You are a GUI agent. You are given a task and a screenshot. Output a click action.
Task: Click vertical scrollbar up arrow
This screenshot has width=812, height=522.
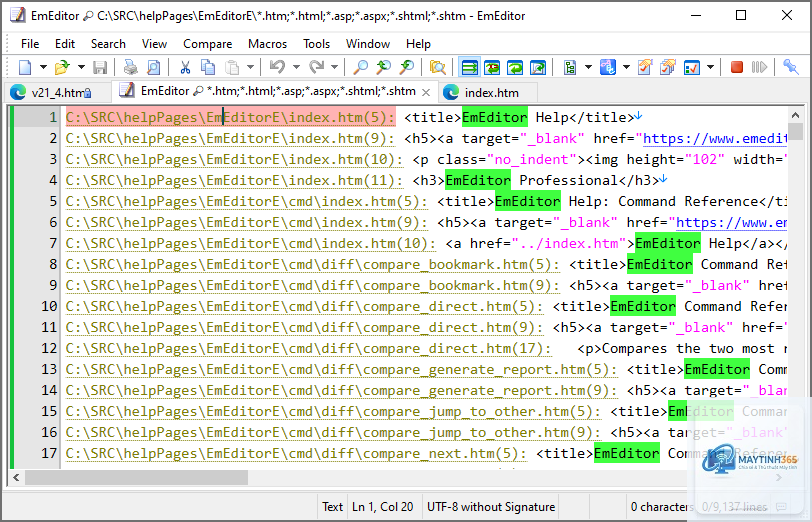(x=795, y=115)
